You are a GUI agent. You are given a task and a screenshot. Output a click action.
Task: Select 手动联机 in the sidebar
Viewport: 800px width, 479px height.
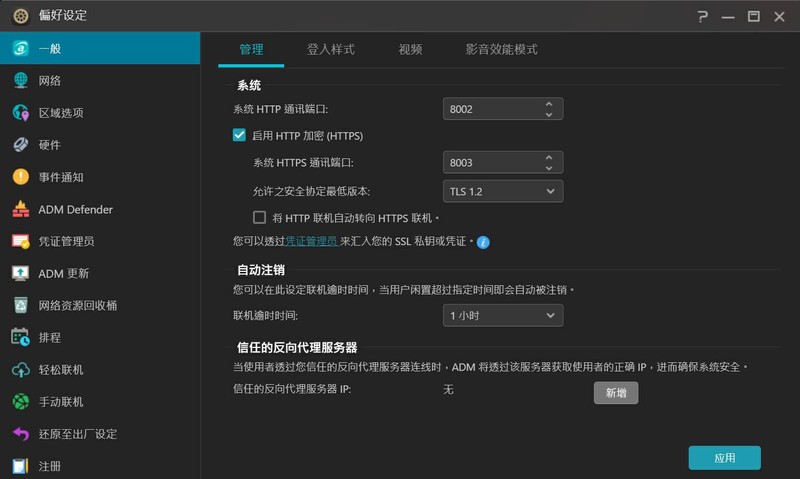pos(100,402)
